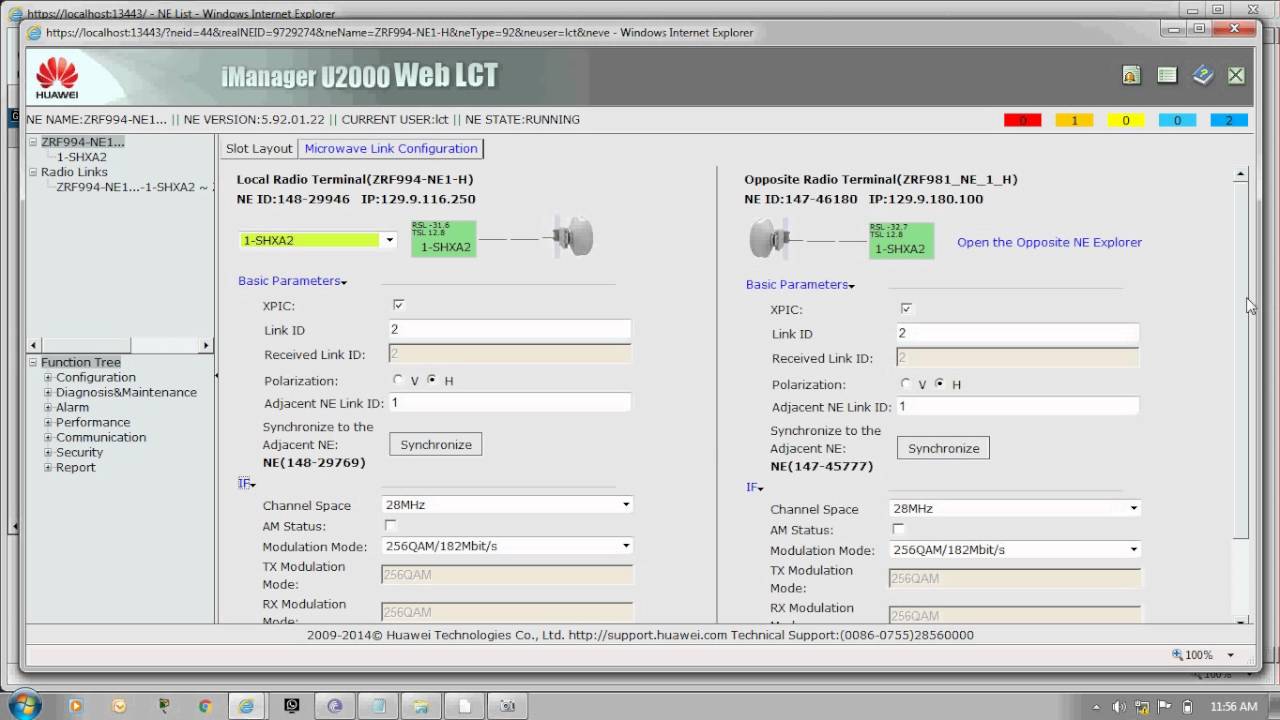
Task: Select opposite polarization H radio button
Action: [x=940, y=384]
